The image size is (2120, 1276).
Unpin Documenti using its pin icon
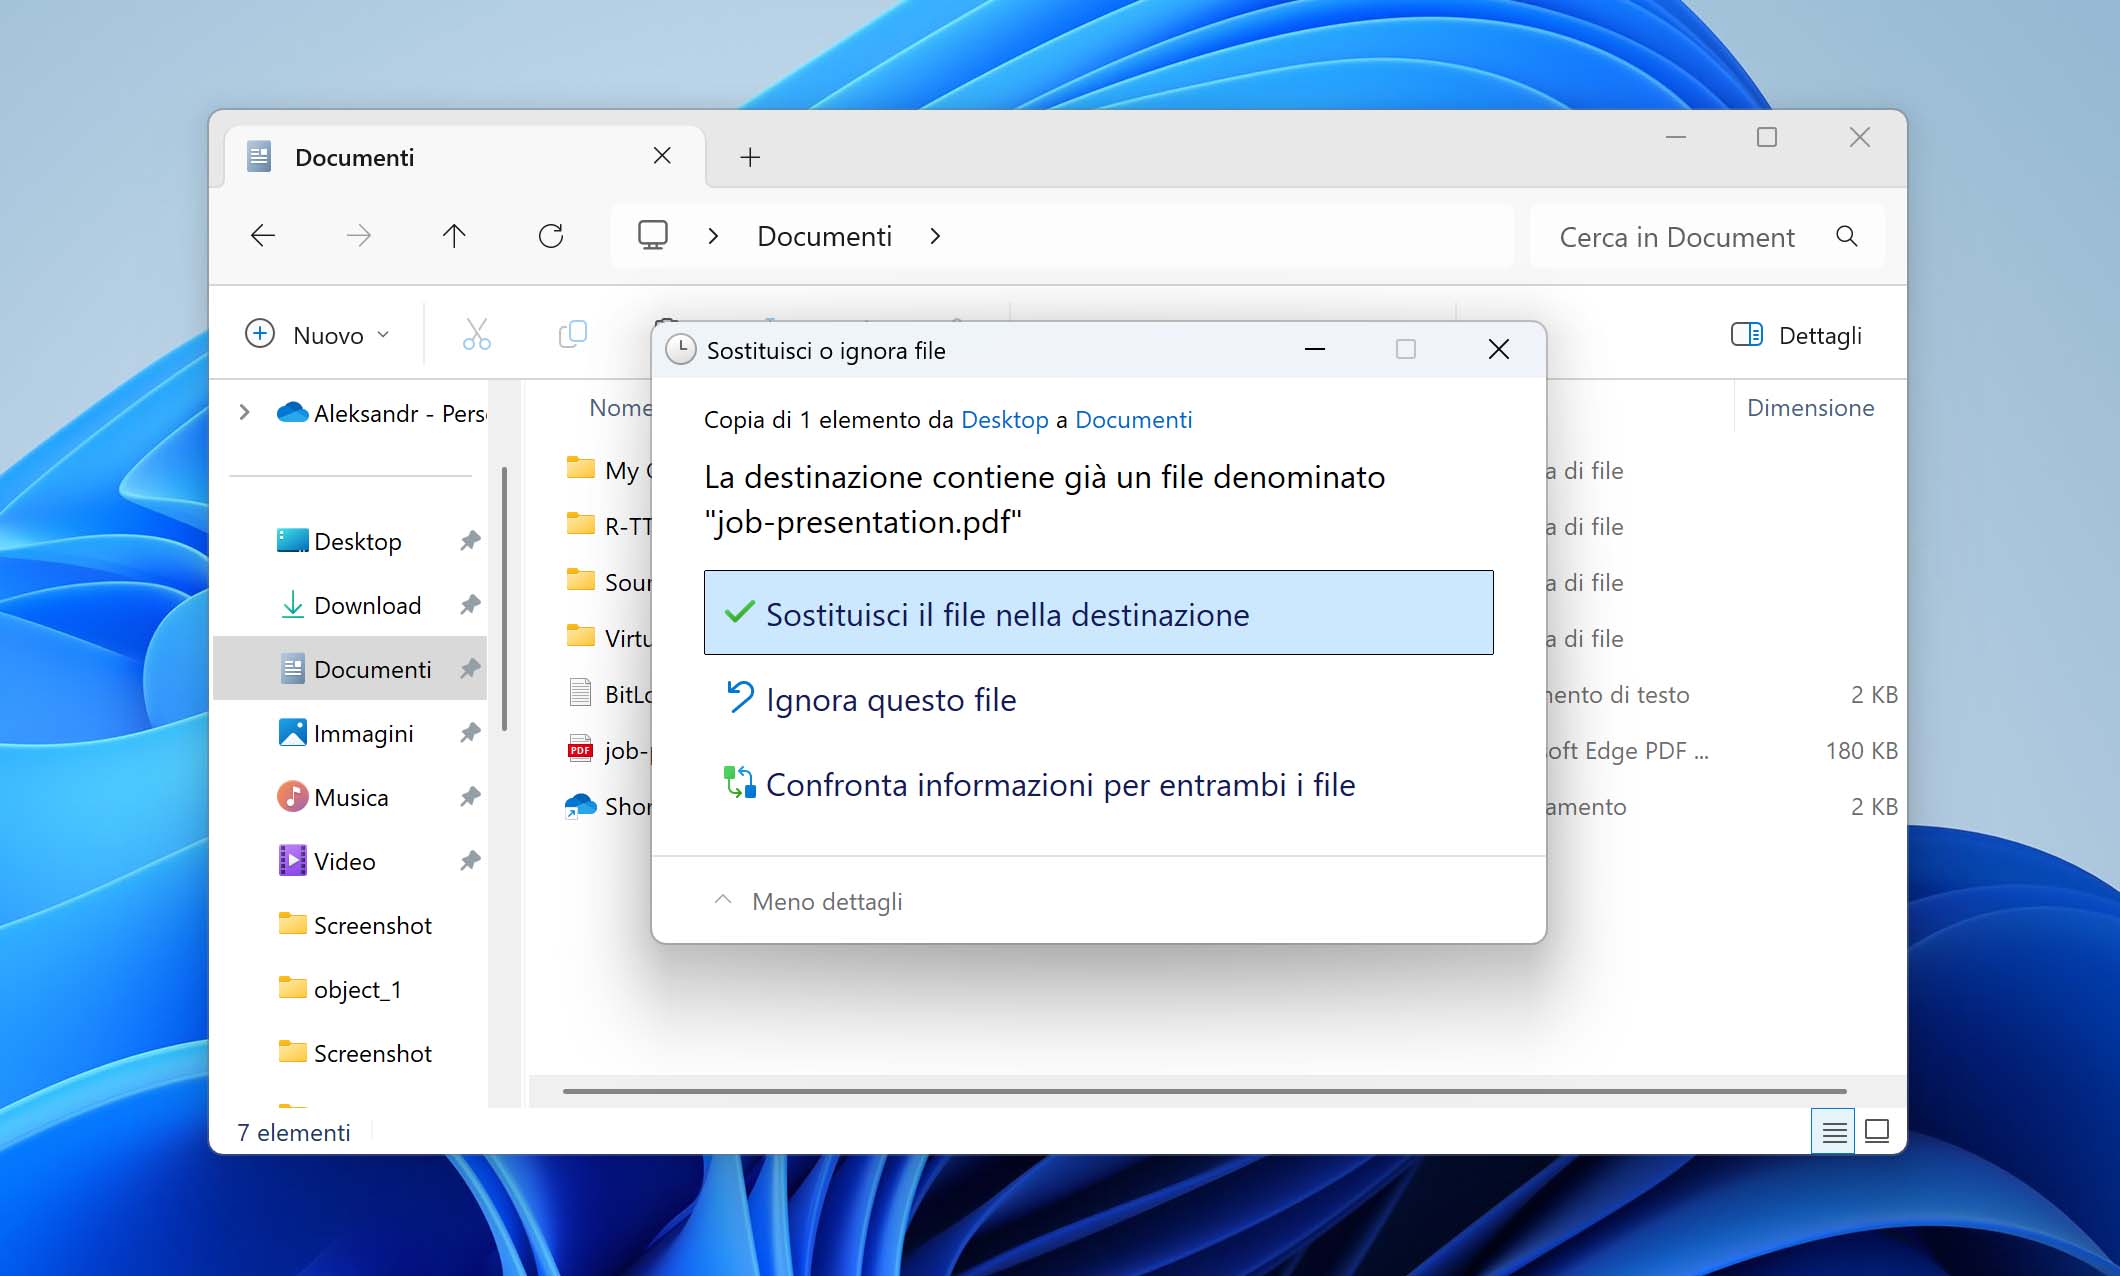click(470, 669)
